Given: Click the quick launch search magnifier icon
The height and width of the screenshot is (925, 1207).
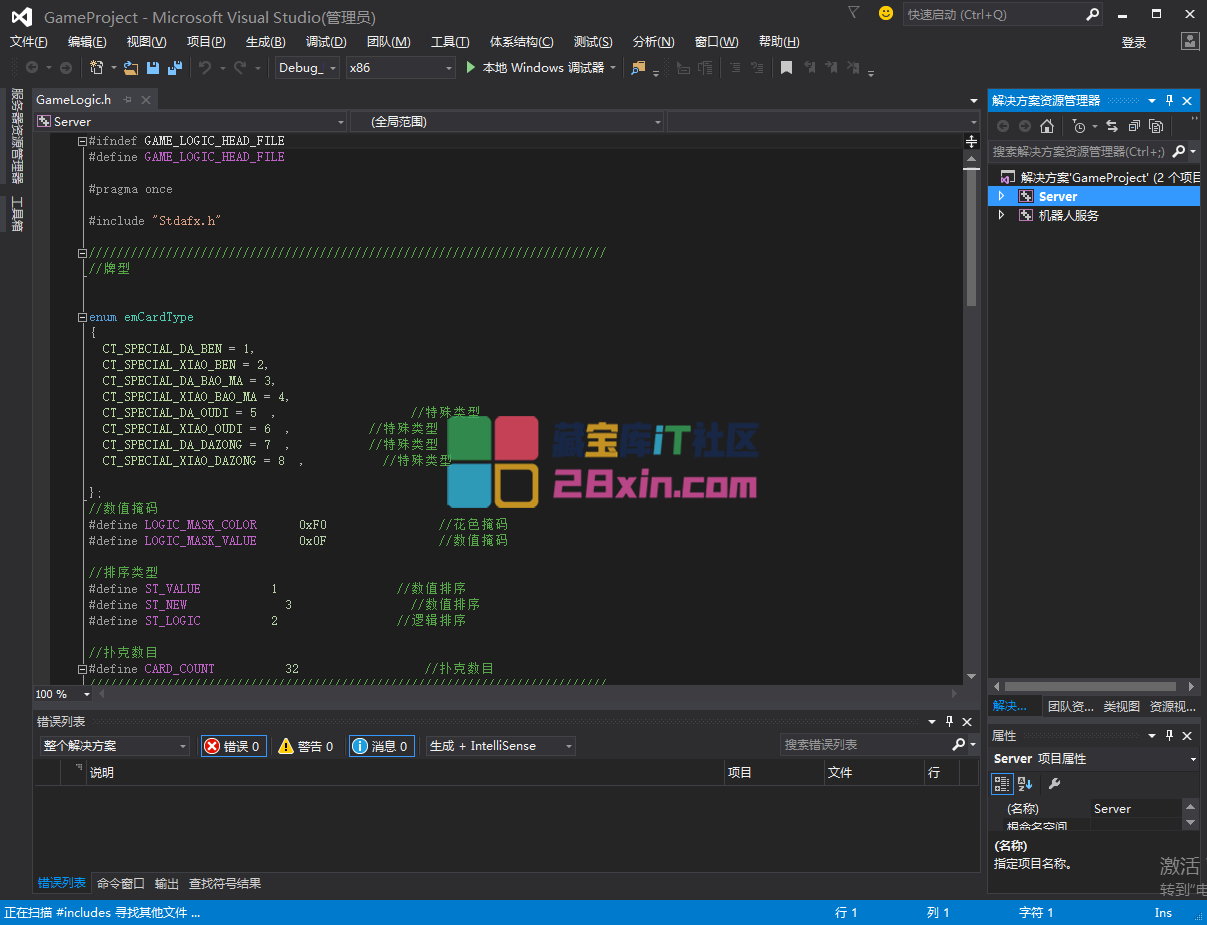Looking at the screenshot, I should point(1092,14).
